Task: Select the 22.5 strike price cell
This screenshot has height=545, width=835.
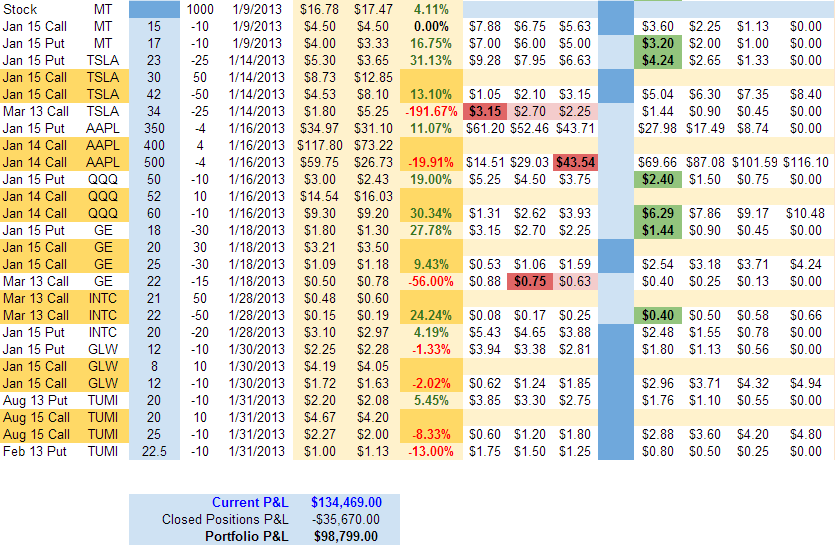Action: pyautogui.click(x=153, y=451)
